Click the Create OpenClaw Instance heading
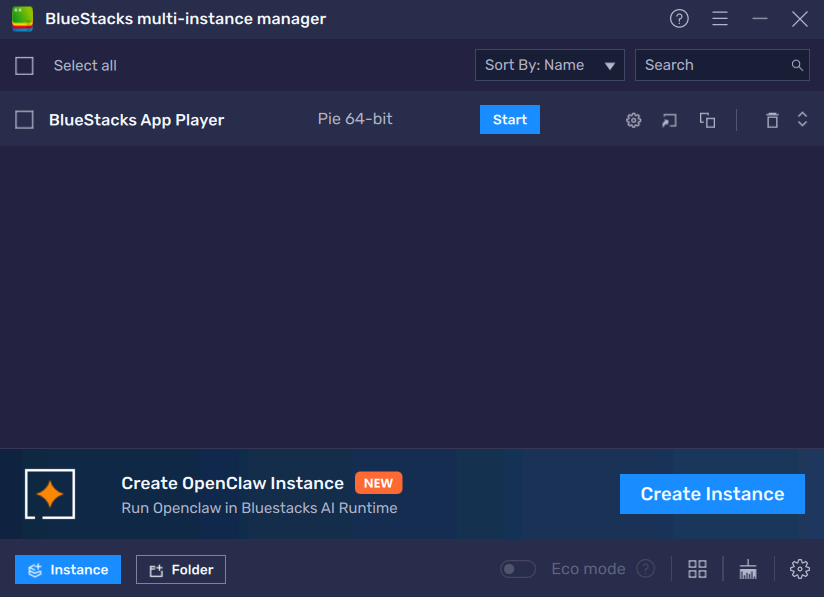Viewport: 824px width, 597px height. [232, 483]
